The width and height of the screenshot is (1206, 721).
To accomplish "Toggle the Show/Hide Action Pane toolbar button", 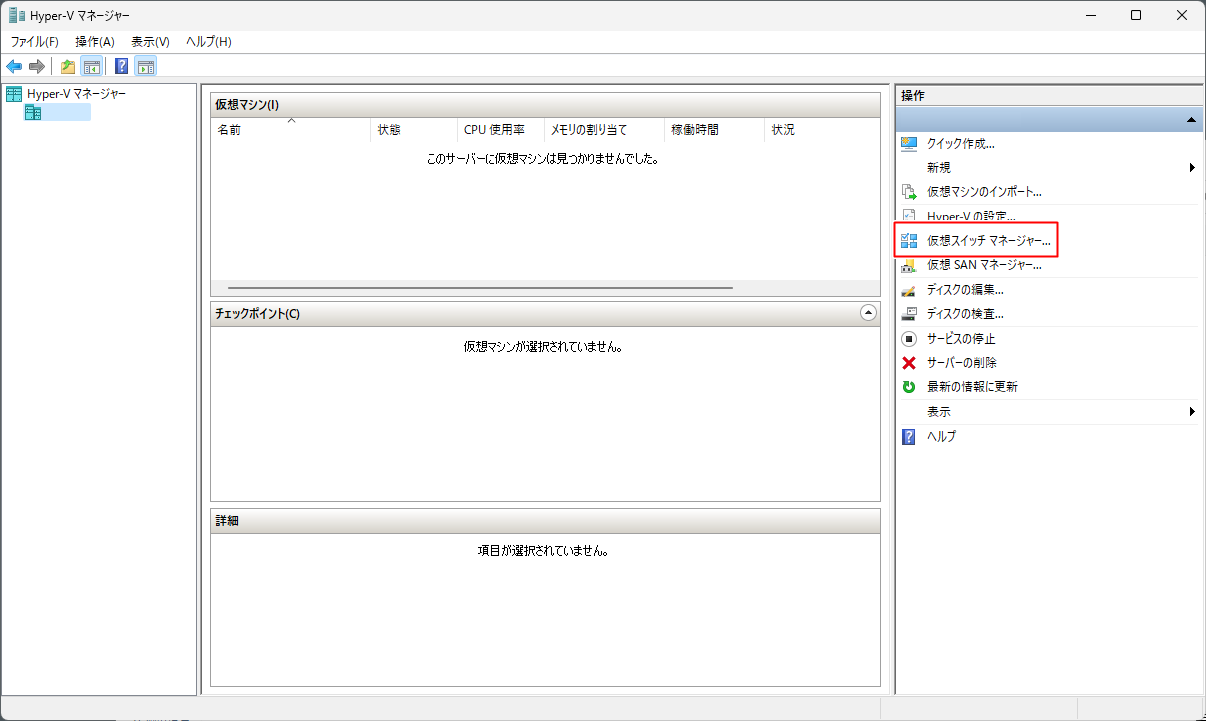I will click(146, 67).
